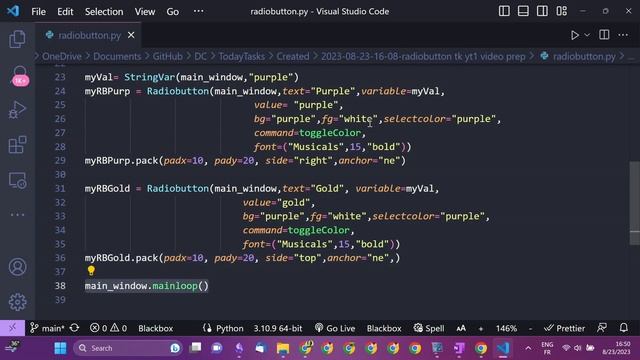Choose the 3.10.9 64-bit interpreter
Image resolution: width=640 pixels, height=360 pixels.
pos(278,328)
